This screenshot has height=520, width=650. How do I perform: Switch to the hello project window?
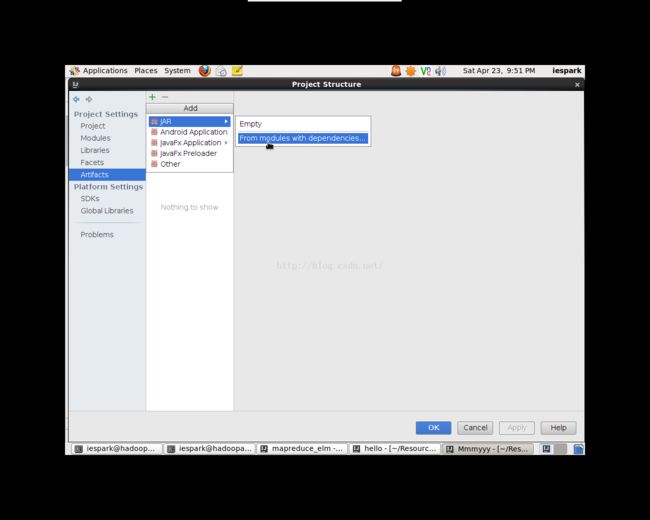click(394, 449)
